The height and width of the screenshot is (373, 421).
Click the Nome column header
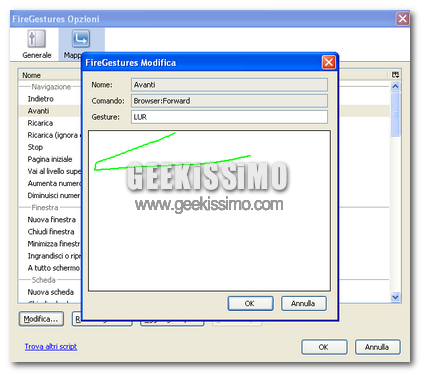50,75
